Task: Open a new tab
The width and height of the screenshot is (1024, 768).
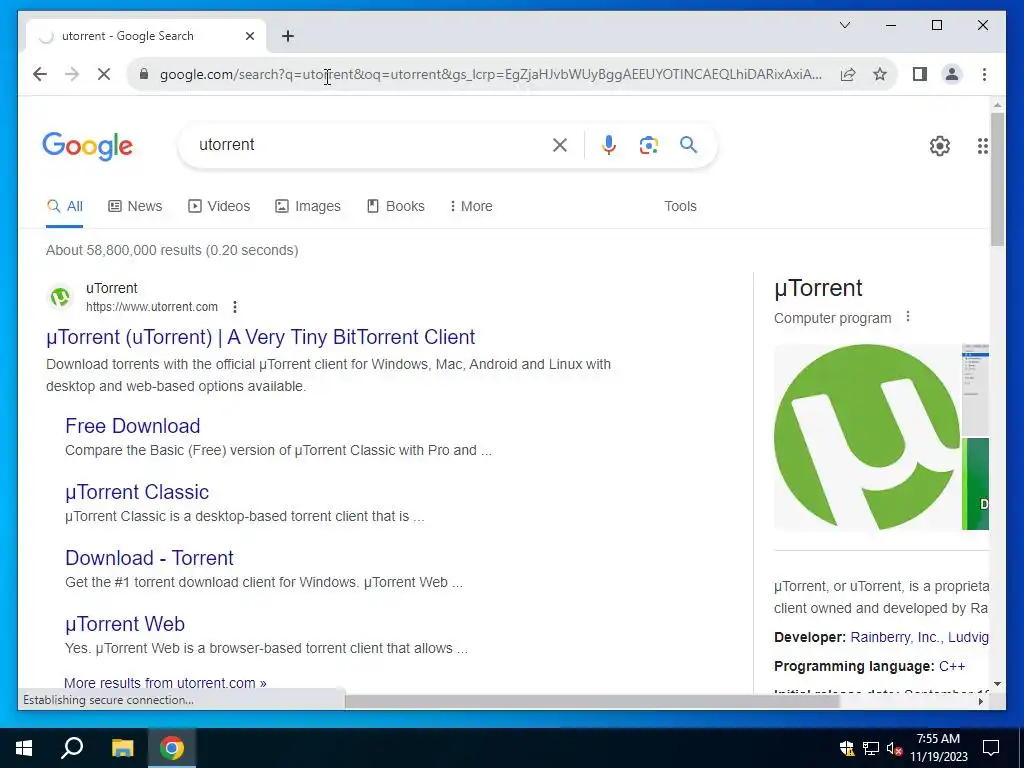Action: 288,36
